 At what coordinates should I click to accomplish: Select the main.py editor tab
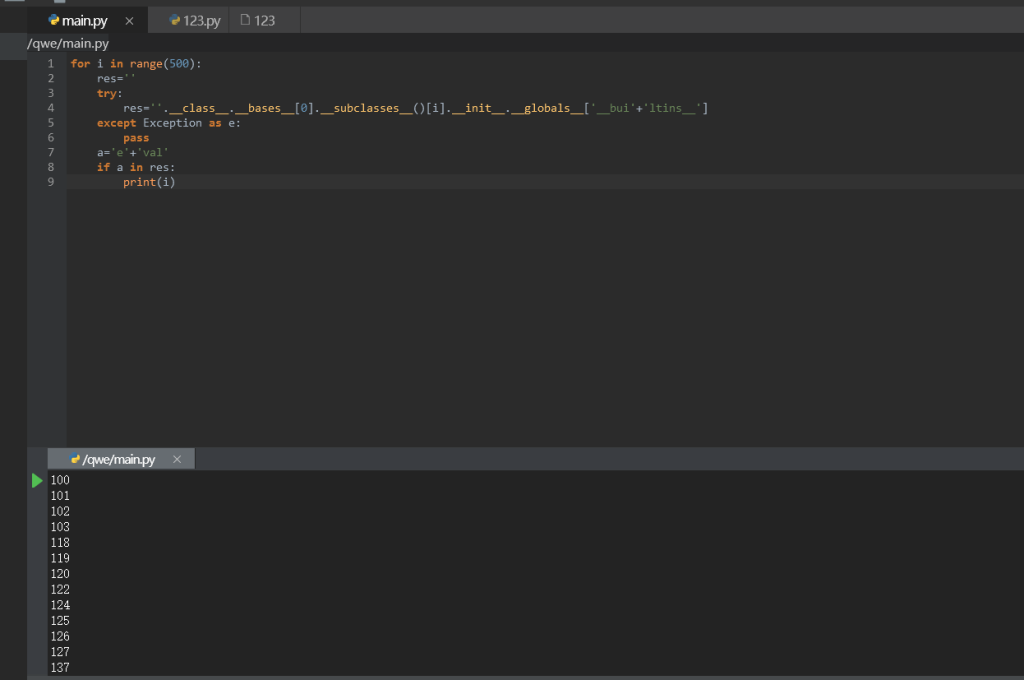point(85,21)
